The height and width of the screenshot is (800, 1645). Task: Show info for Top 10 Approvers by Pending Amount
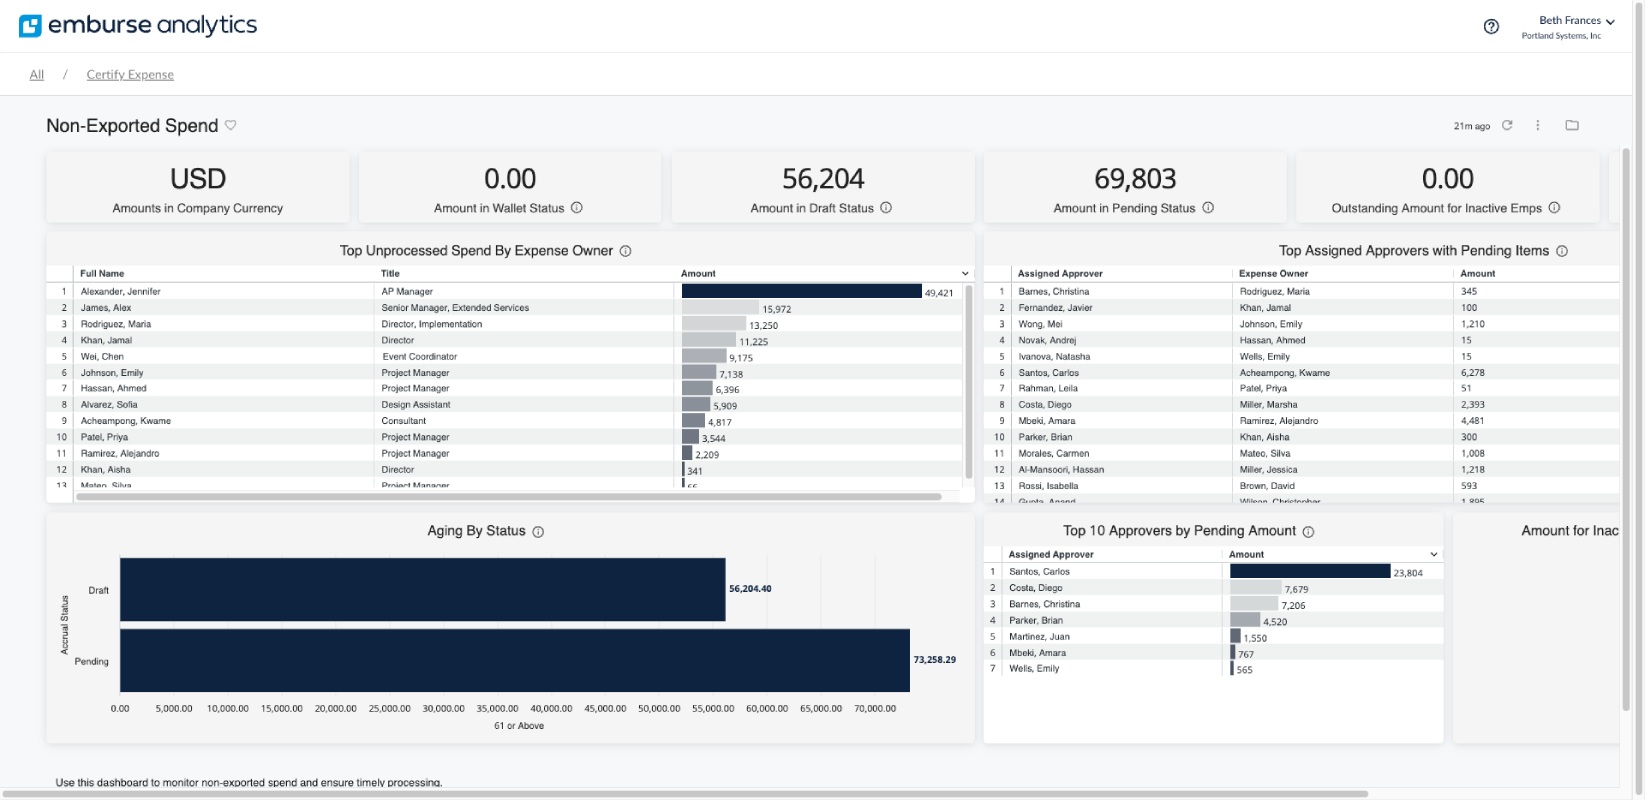[1308, 532]
